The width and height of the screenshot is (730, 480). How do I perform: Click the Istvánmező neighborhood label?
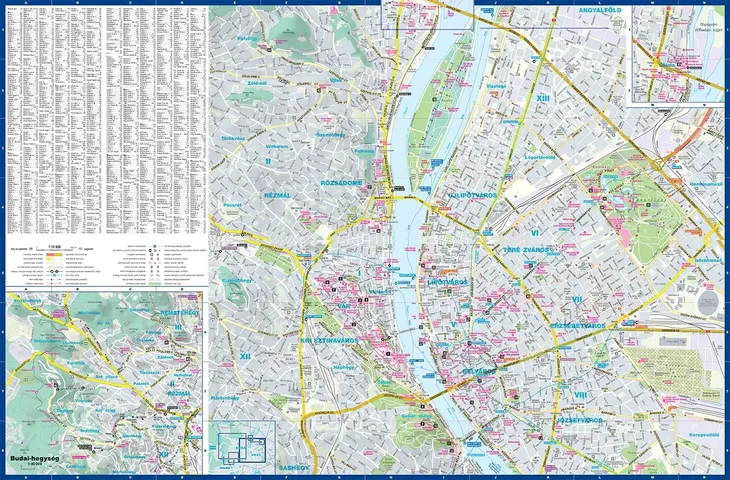click(708, 260)
